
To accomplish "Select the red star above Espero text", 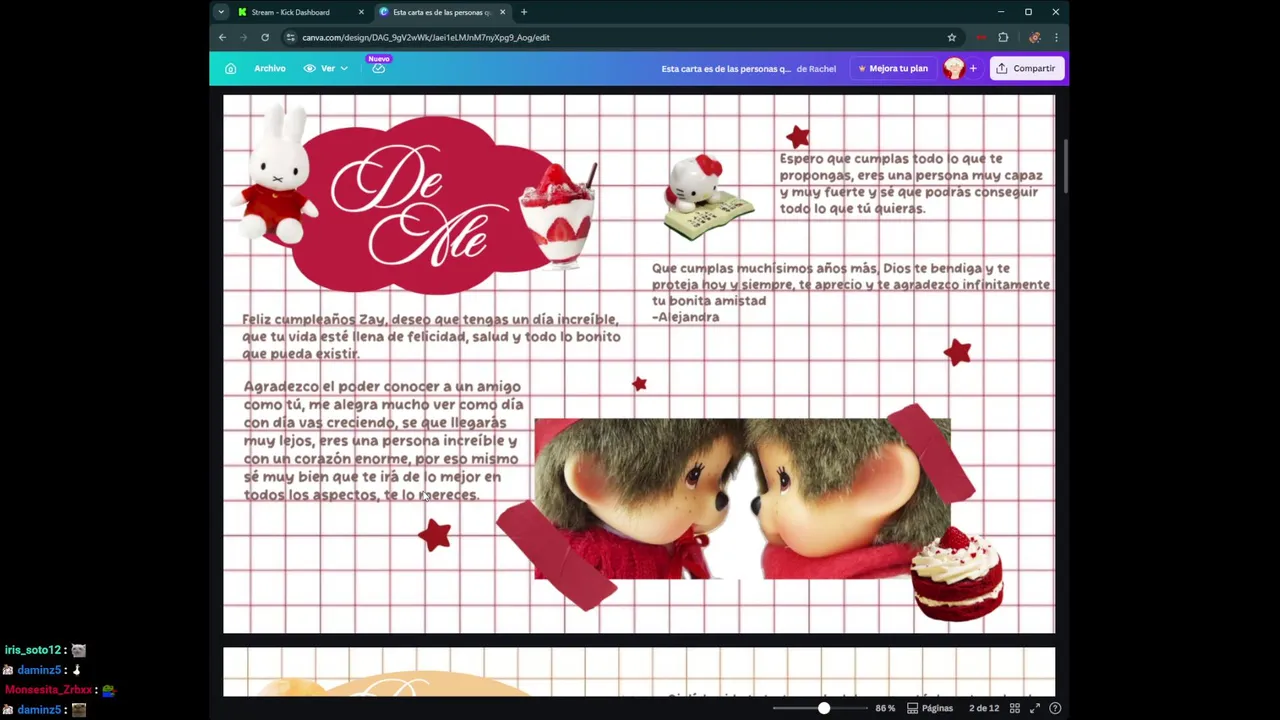I will coord(797,136).
